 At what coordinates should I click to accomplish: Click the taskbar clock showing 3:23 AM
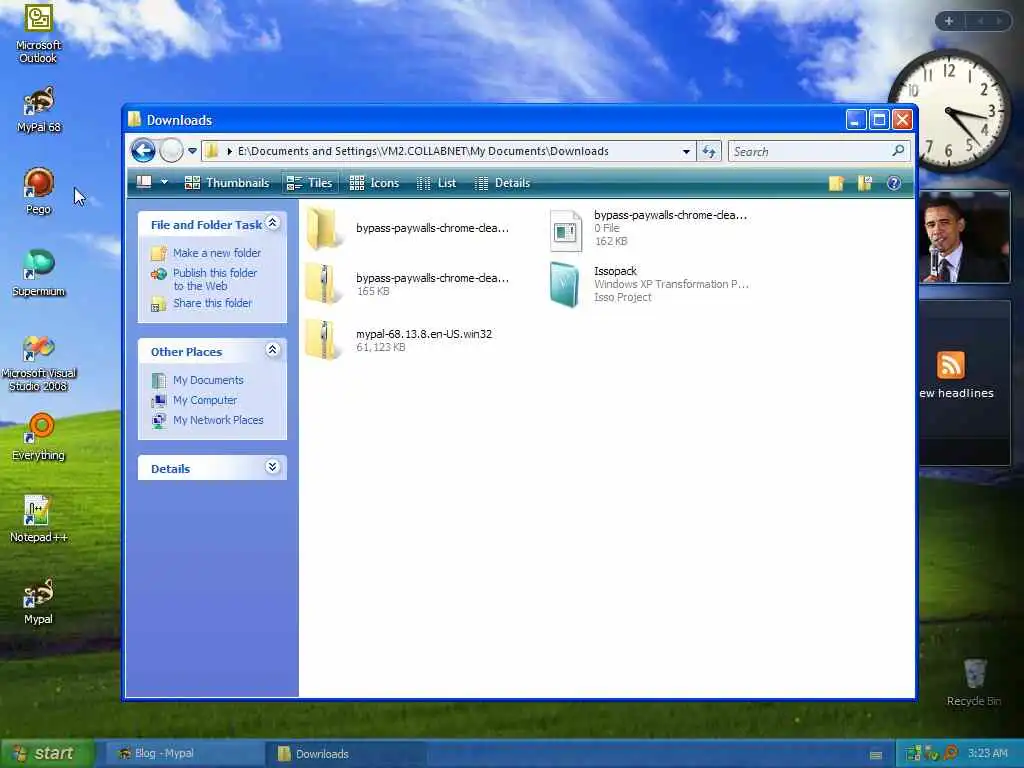(x=987, y=753)
